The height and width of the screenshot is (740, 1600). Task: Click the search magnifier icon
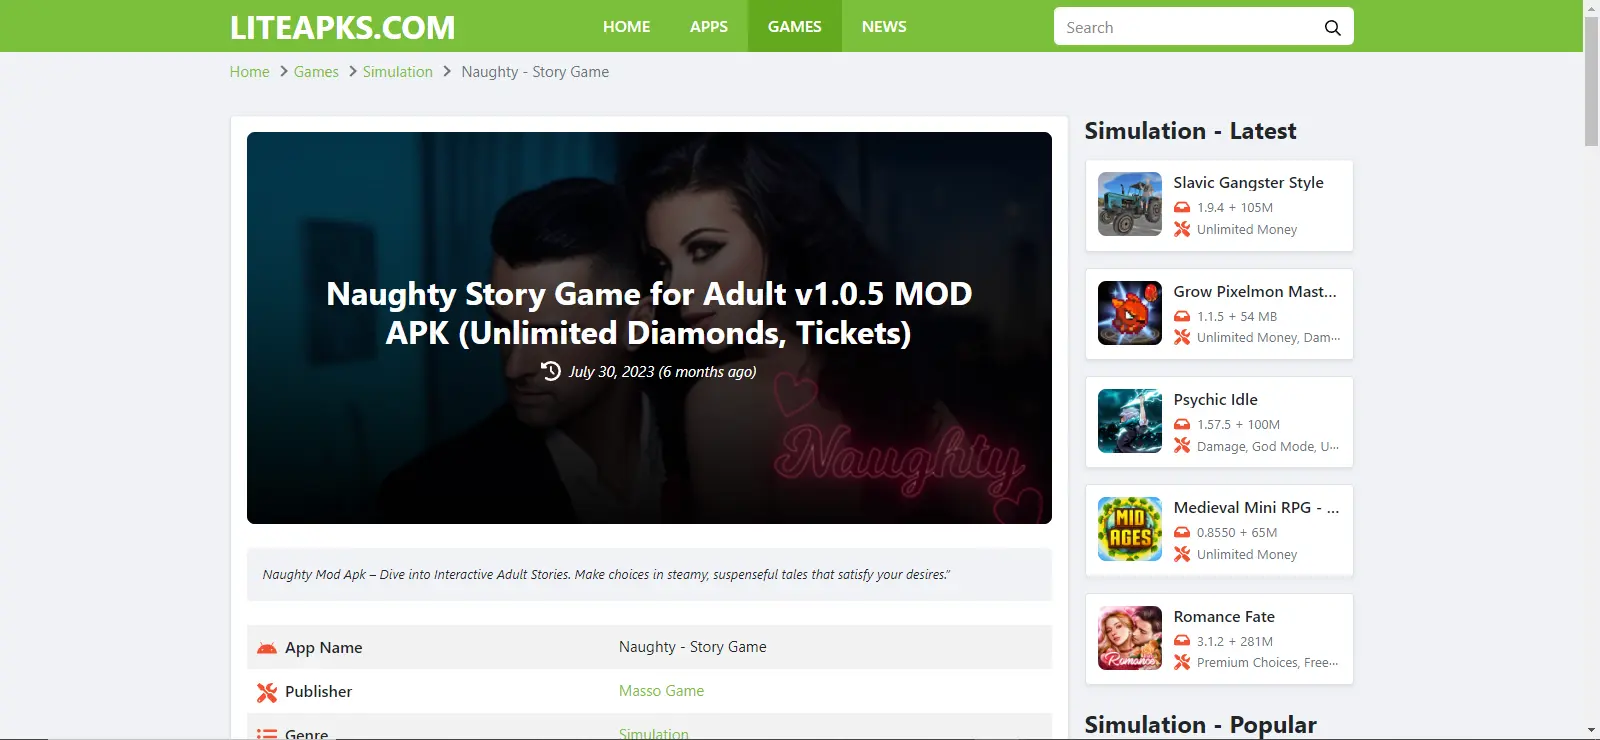[1332, 28]
